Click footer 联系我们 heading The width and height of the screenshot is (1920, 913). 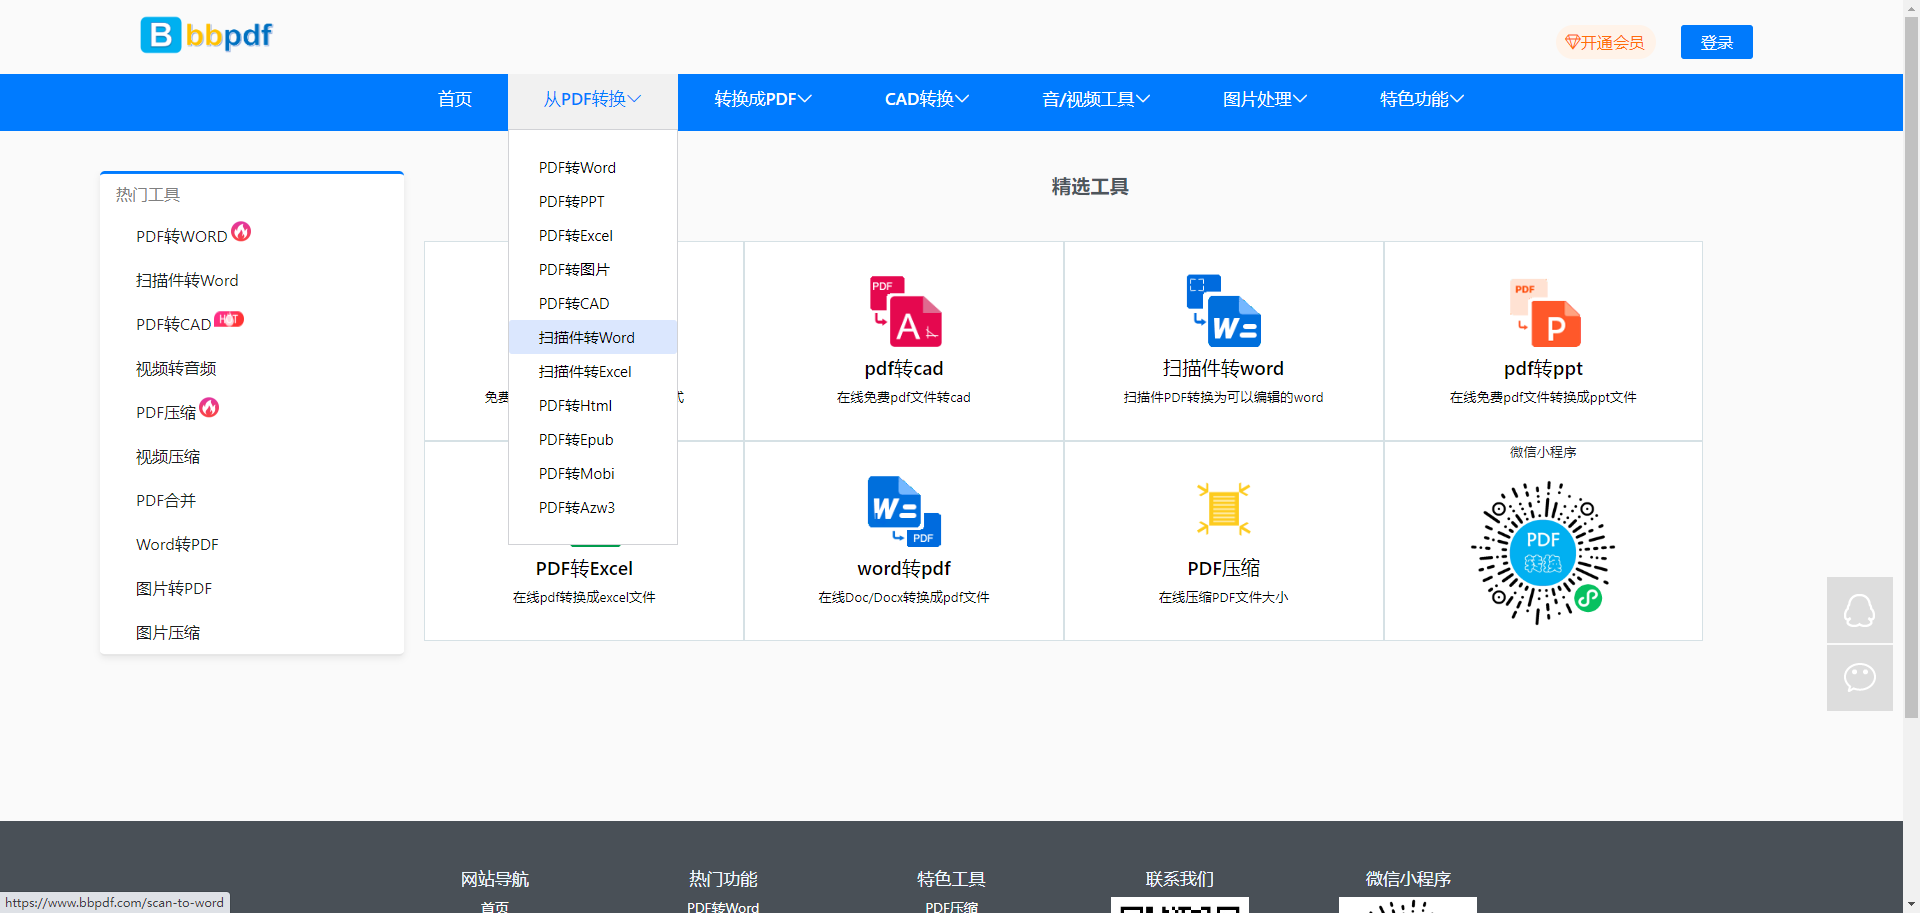pos(1180,879)
